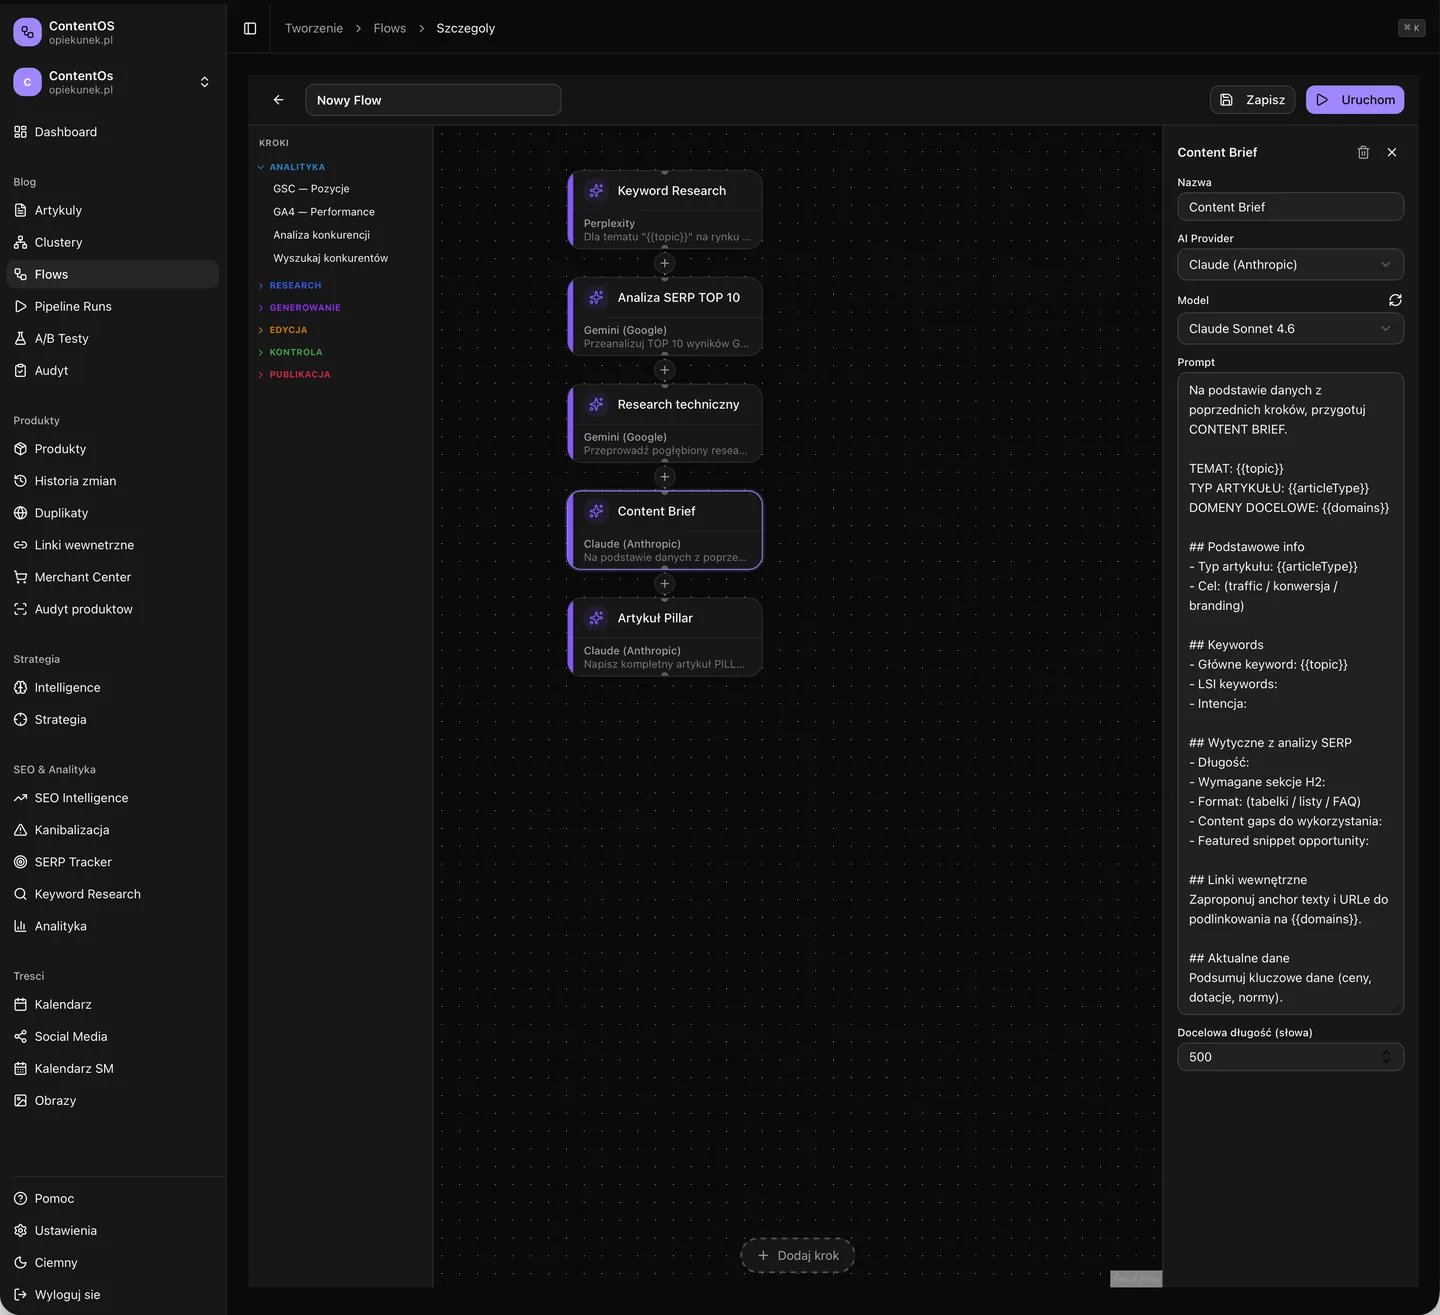The width and height of the screenshot is (1440, 1315).
Task: Click the Uruchom run button
Action: click(1355, 100)
